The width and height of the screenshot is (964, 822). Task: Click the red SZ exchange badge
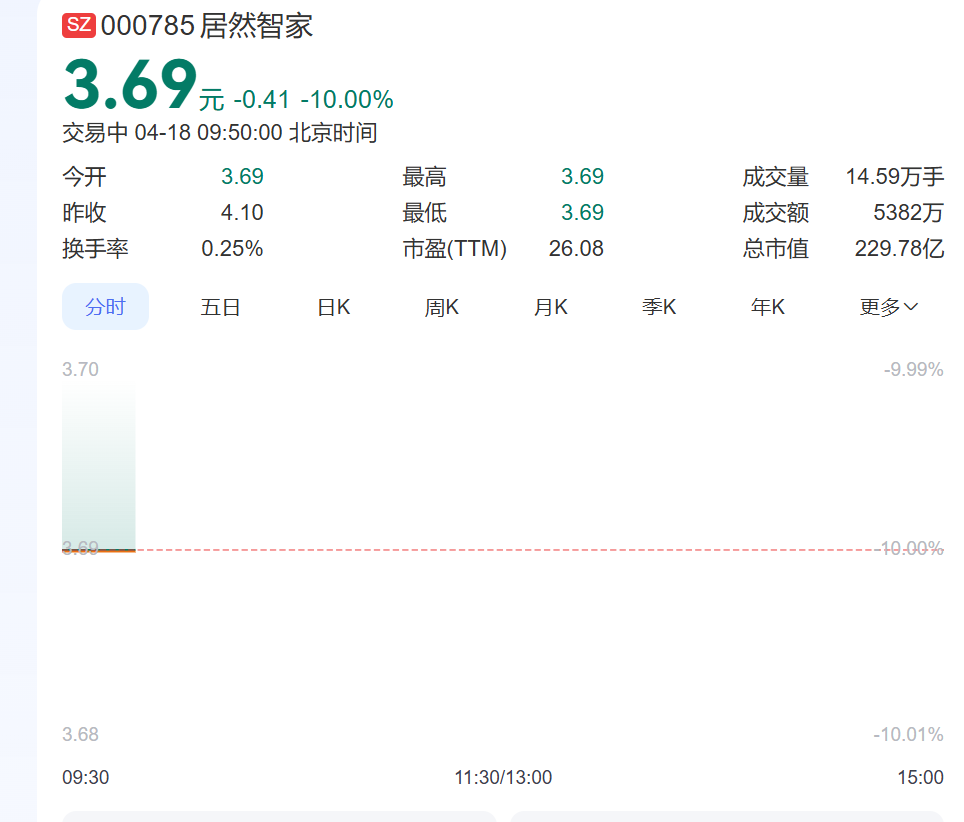point(79,25)
